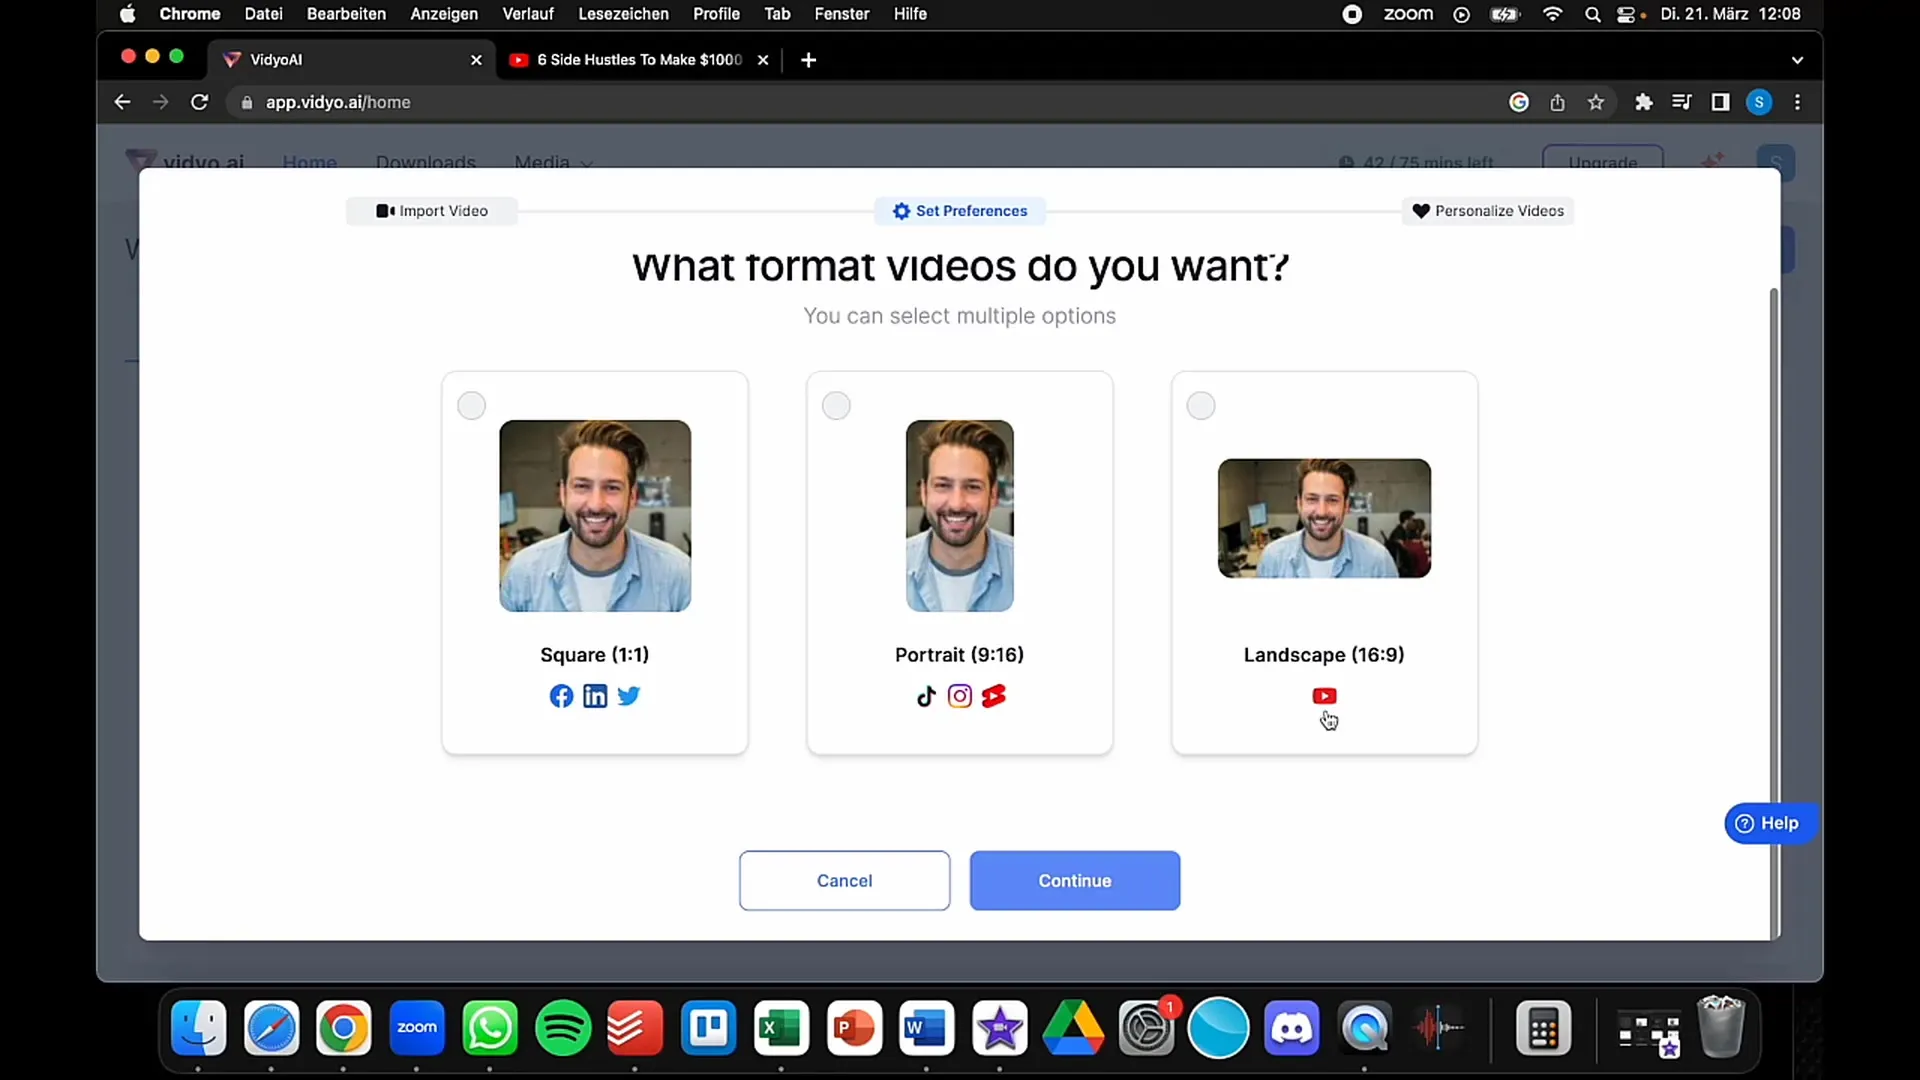Viewport: 1920px width, 1080px height.
Task: Open the Datei menu
Action: (x=263, y=14)
